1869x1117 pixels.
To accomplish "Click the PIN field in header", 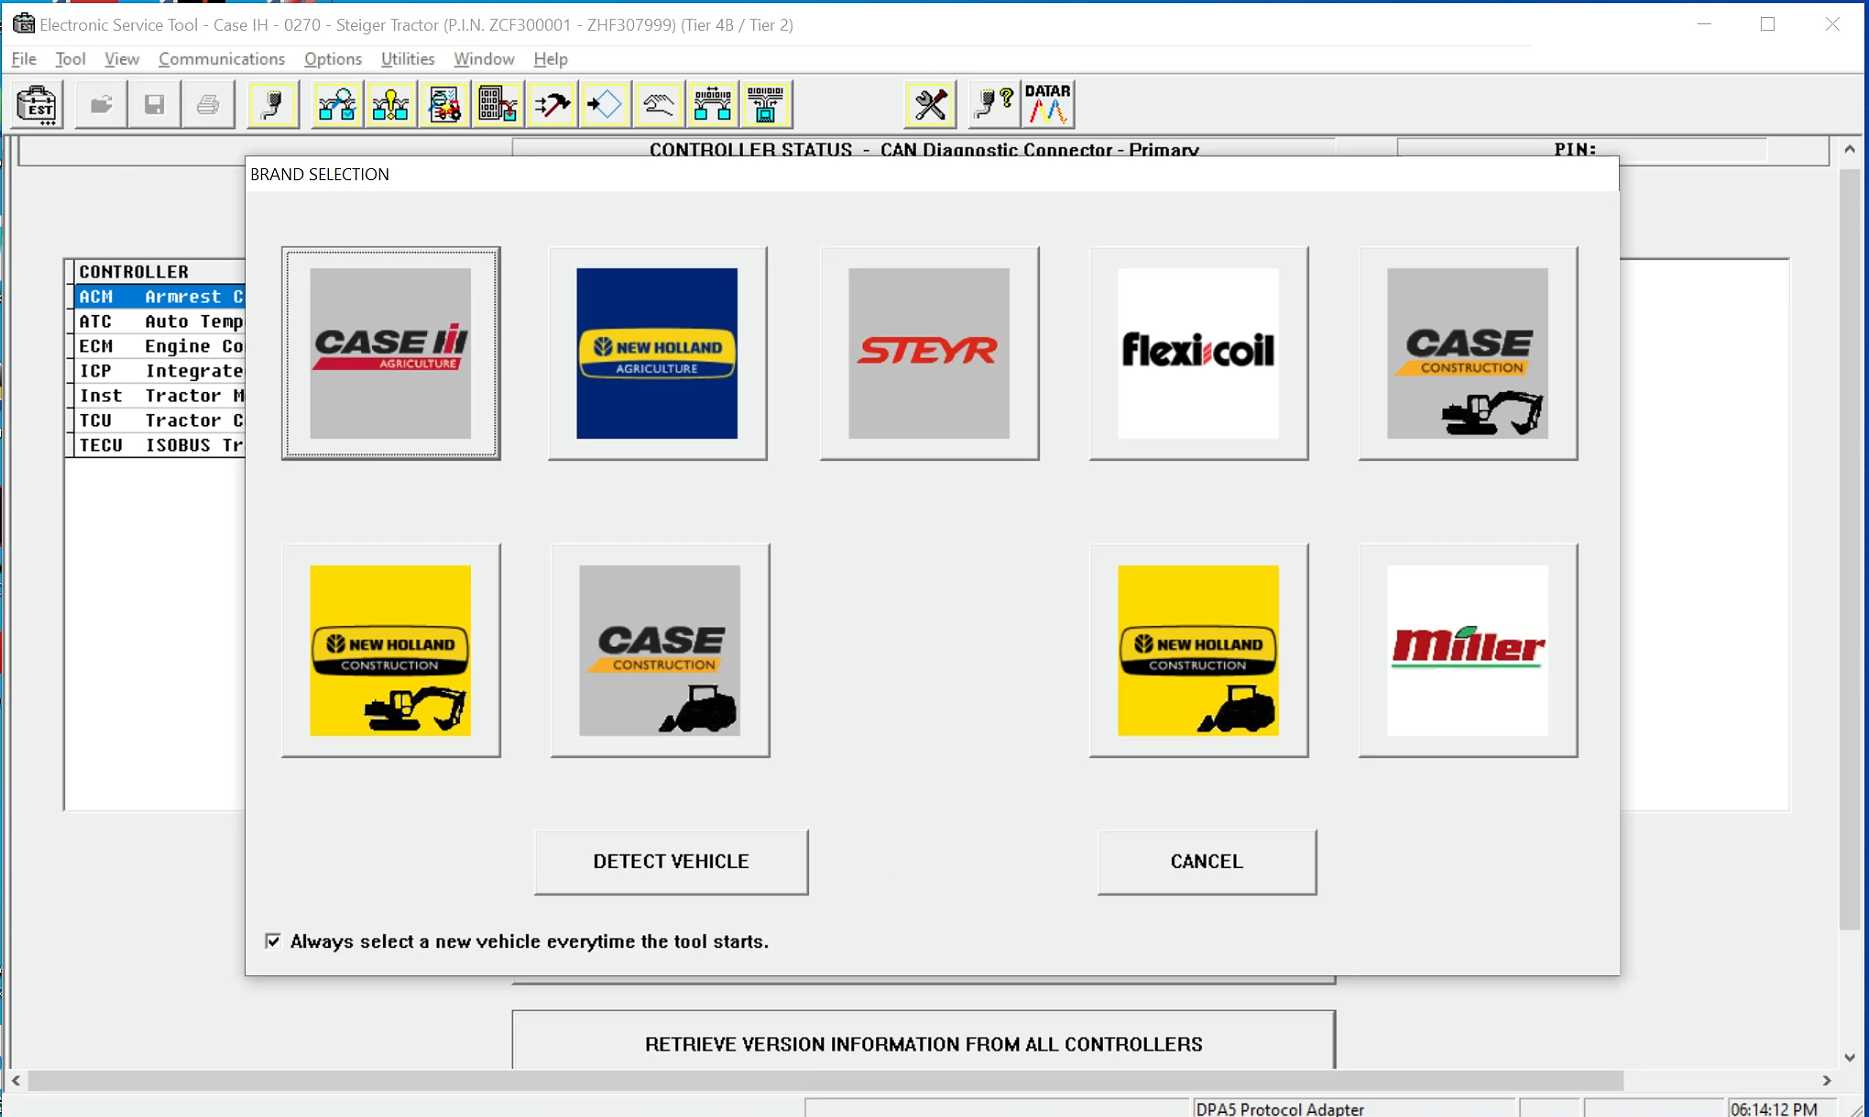I will pyautogui.click(x=1583, y=149).
